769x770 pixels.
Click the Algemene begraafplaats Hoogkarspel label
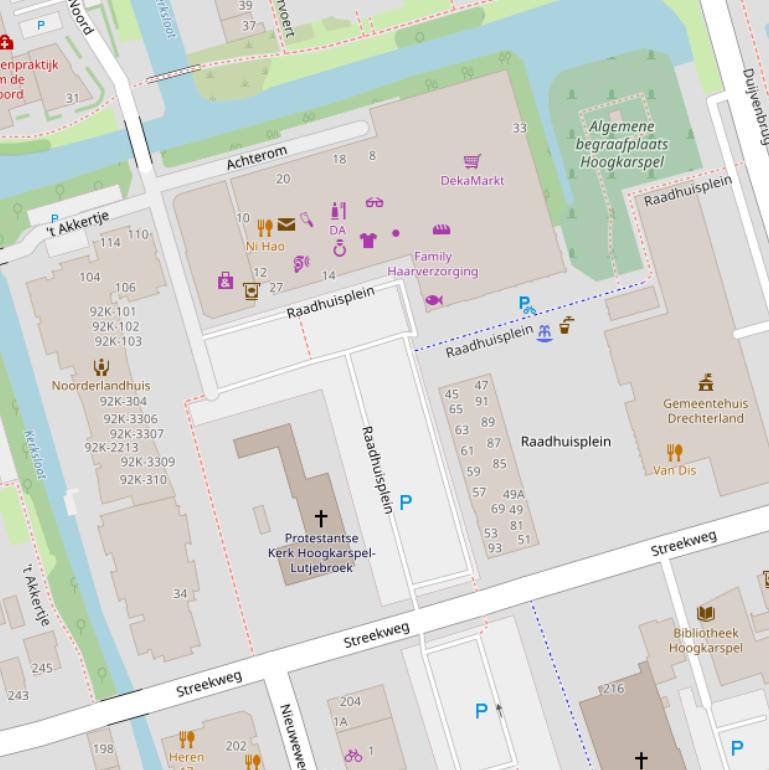pyautogui.click(x=621, y=143)
